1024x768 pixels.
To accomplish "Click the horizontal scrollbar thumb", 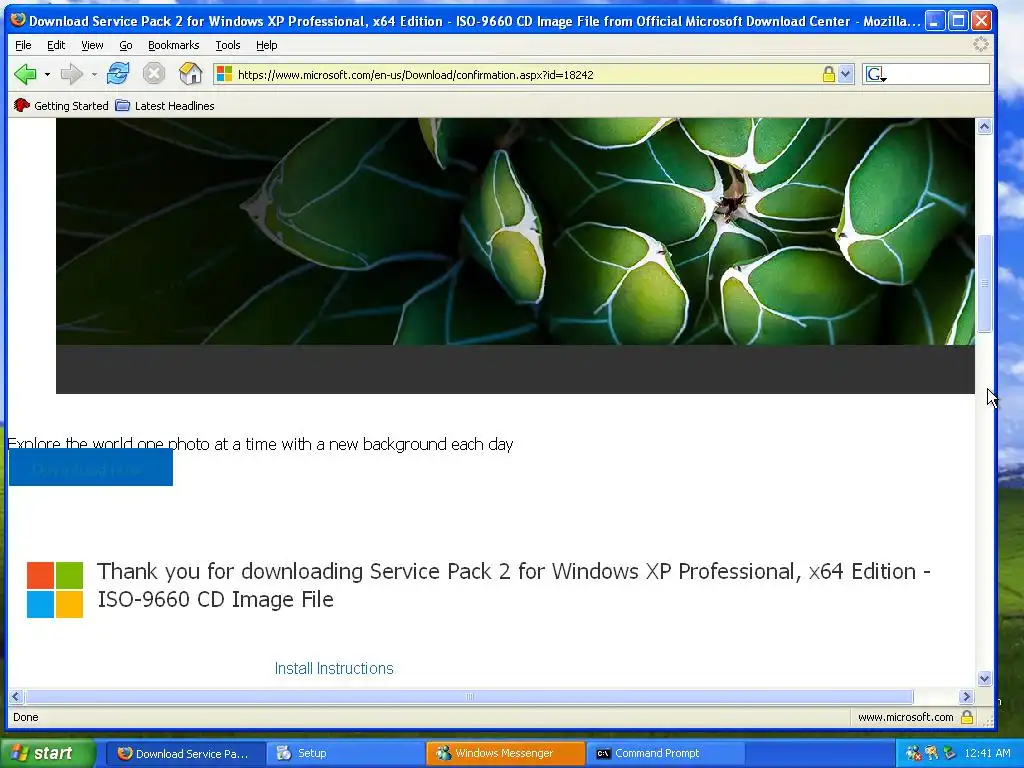I will point(469,696).
